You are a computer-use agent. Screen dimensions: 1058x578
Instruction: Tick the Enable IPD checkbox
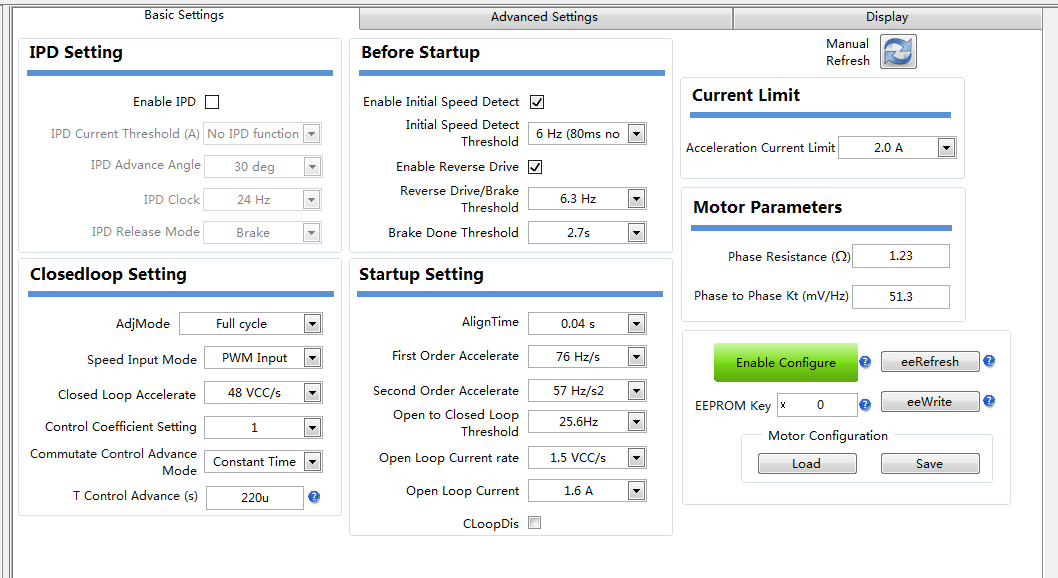click(212, 102)
